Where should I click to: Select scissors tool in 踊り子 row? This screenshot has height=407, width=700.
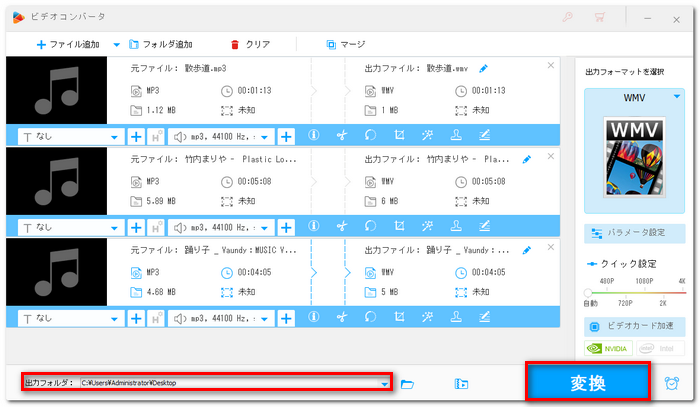[342, 317]
